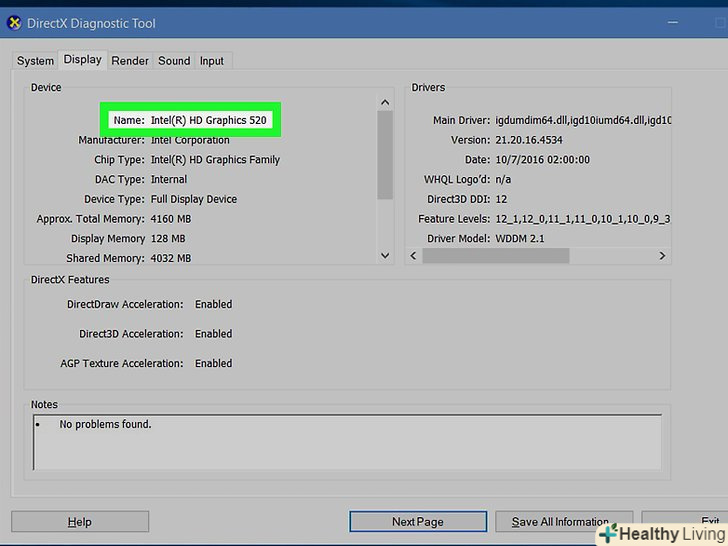Click the Device panel vertical scrollbar thumb
Image resolution: width=728 pixels, height=546 pixels.
coord(385,155)
